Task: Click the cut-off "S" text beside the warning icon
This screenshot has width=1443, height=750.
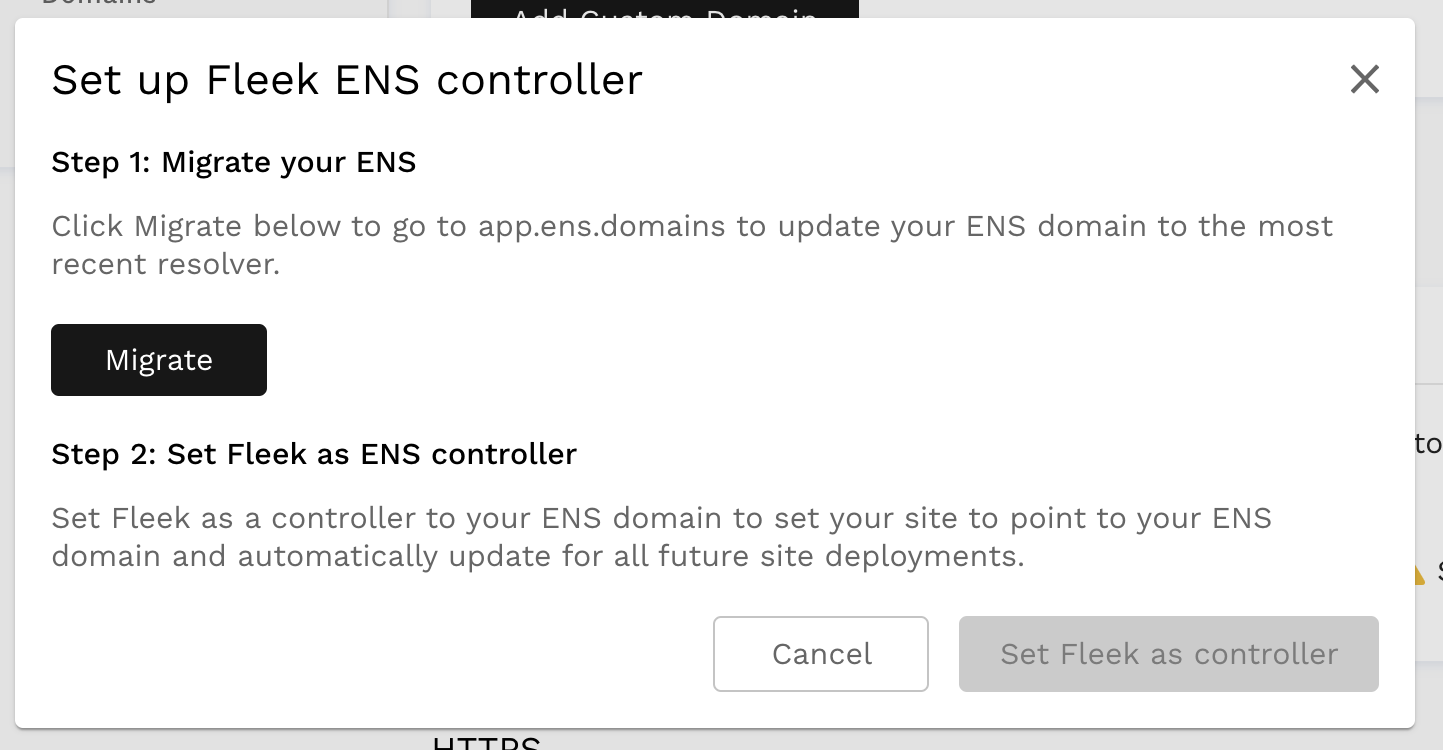Action: [x=1438, y=572]
